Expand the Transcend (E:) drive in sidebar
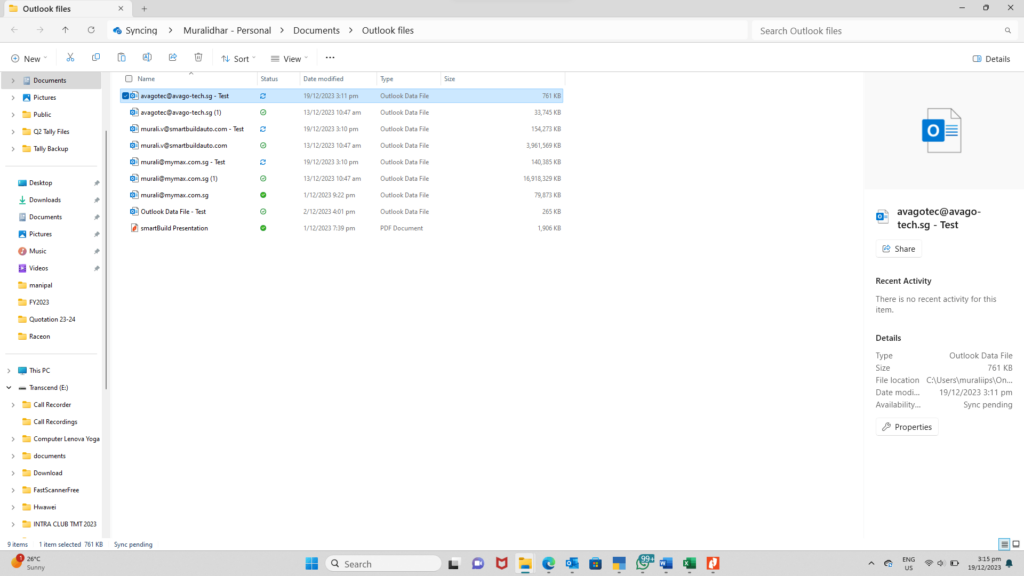The height and width of the screenshot is (576, 1024). [x=7, y=387]
